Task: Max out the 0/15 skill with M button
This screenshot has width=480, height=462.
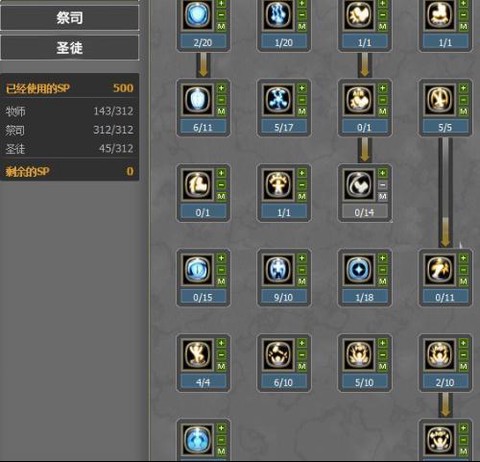Action: pyautogui.click(x=221, y=282)
